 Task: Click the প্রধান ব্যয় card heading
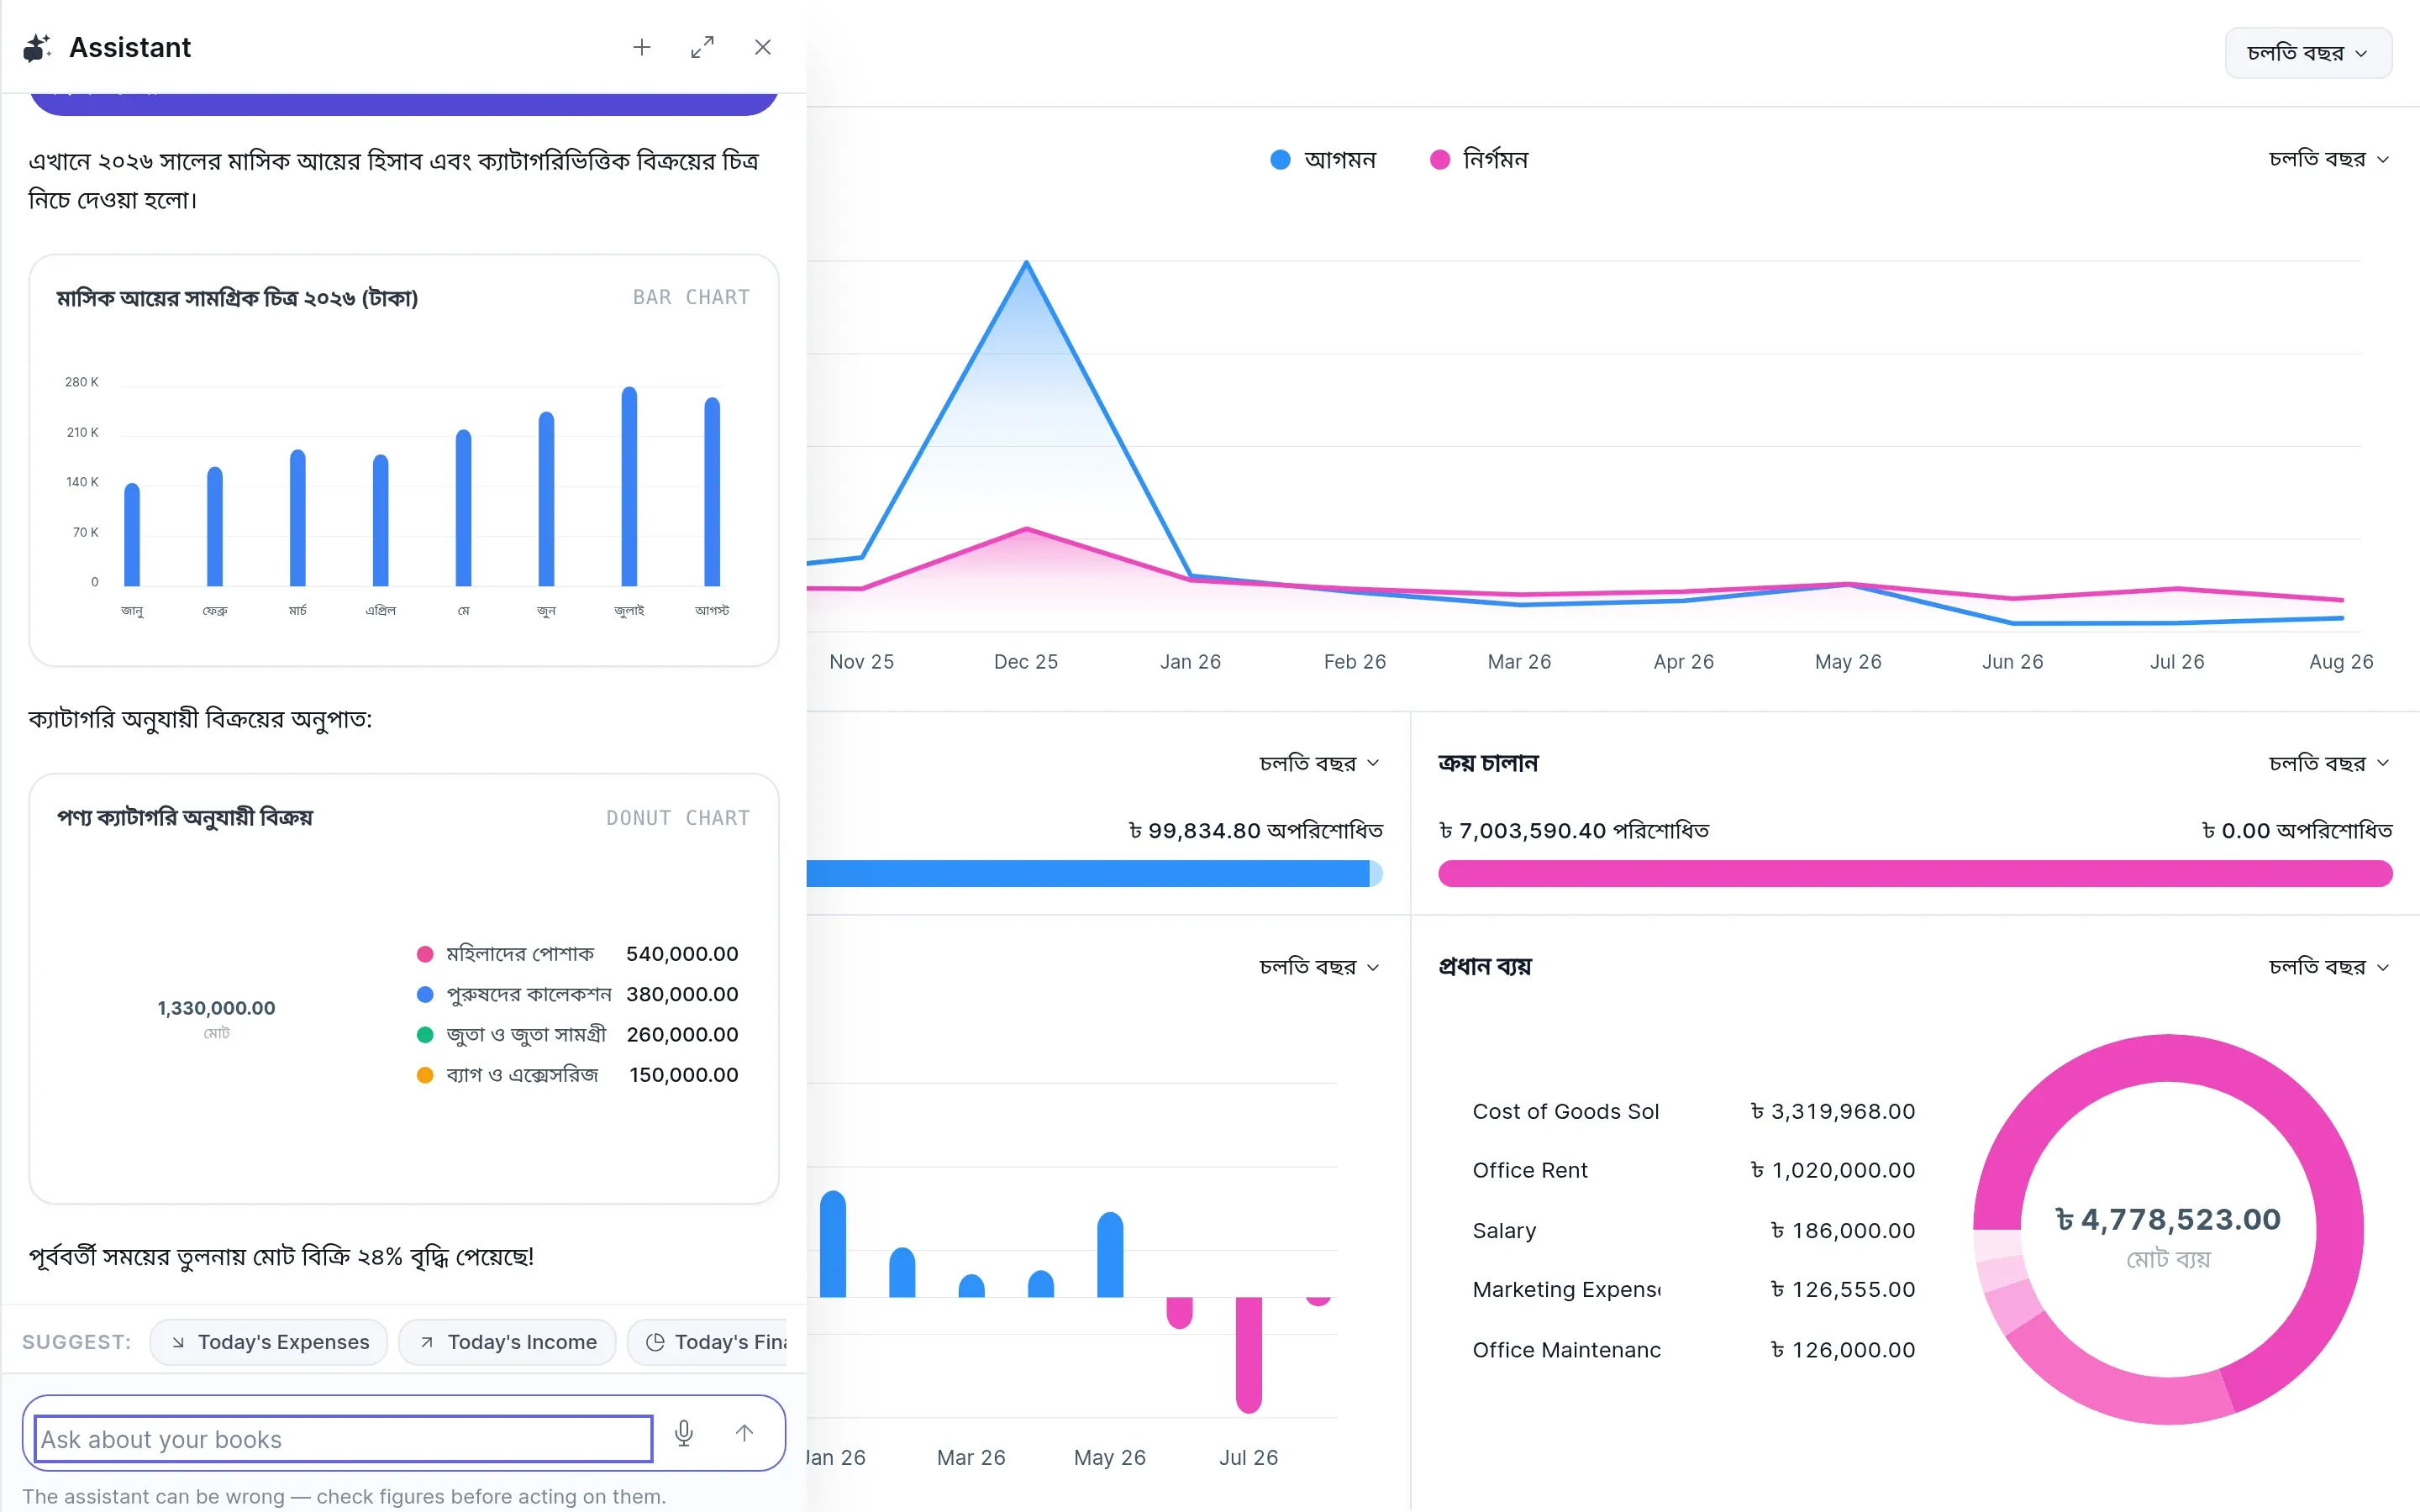1484,966
